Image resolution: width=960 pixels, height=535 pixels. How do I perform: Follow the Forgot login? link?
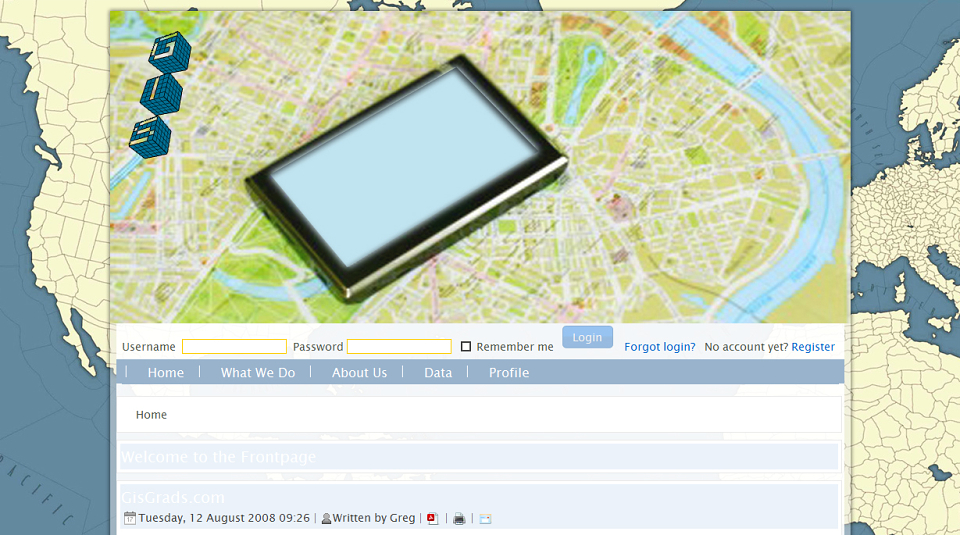[x=659, y=347]
